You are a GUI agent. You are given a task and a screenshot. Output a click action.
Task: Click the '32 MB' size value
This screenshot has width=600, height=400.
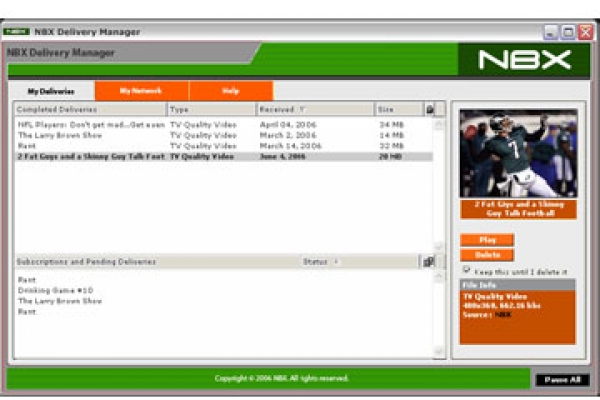coord(391,146)
